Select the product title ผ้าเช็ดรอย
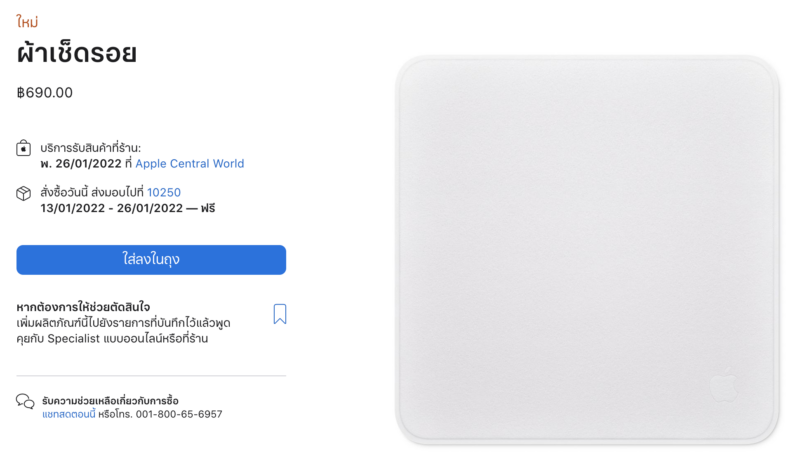 point(77,53)
